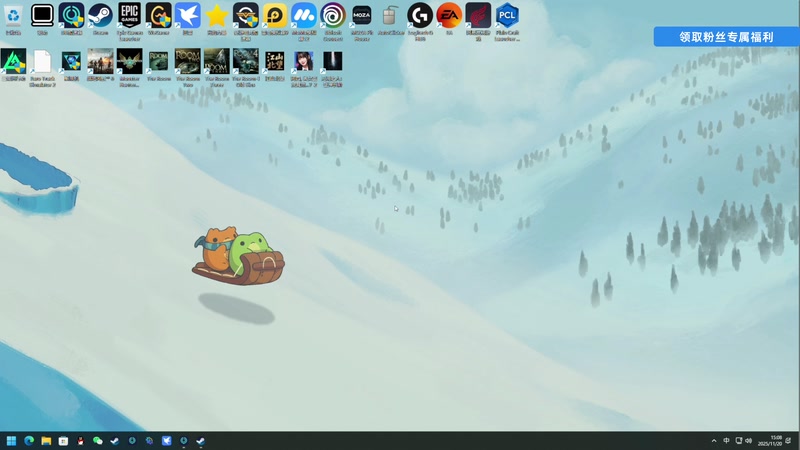The height and width of the screenshot is (450, 800).
Task: Open WeChat from the taskbar
Action: pyautogui.click(x=97, y=441)
